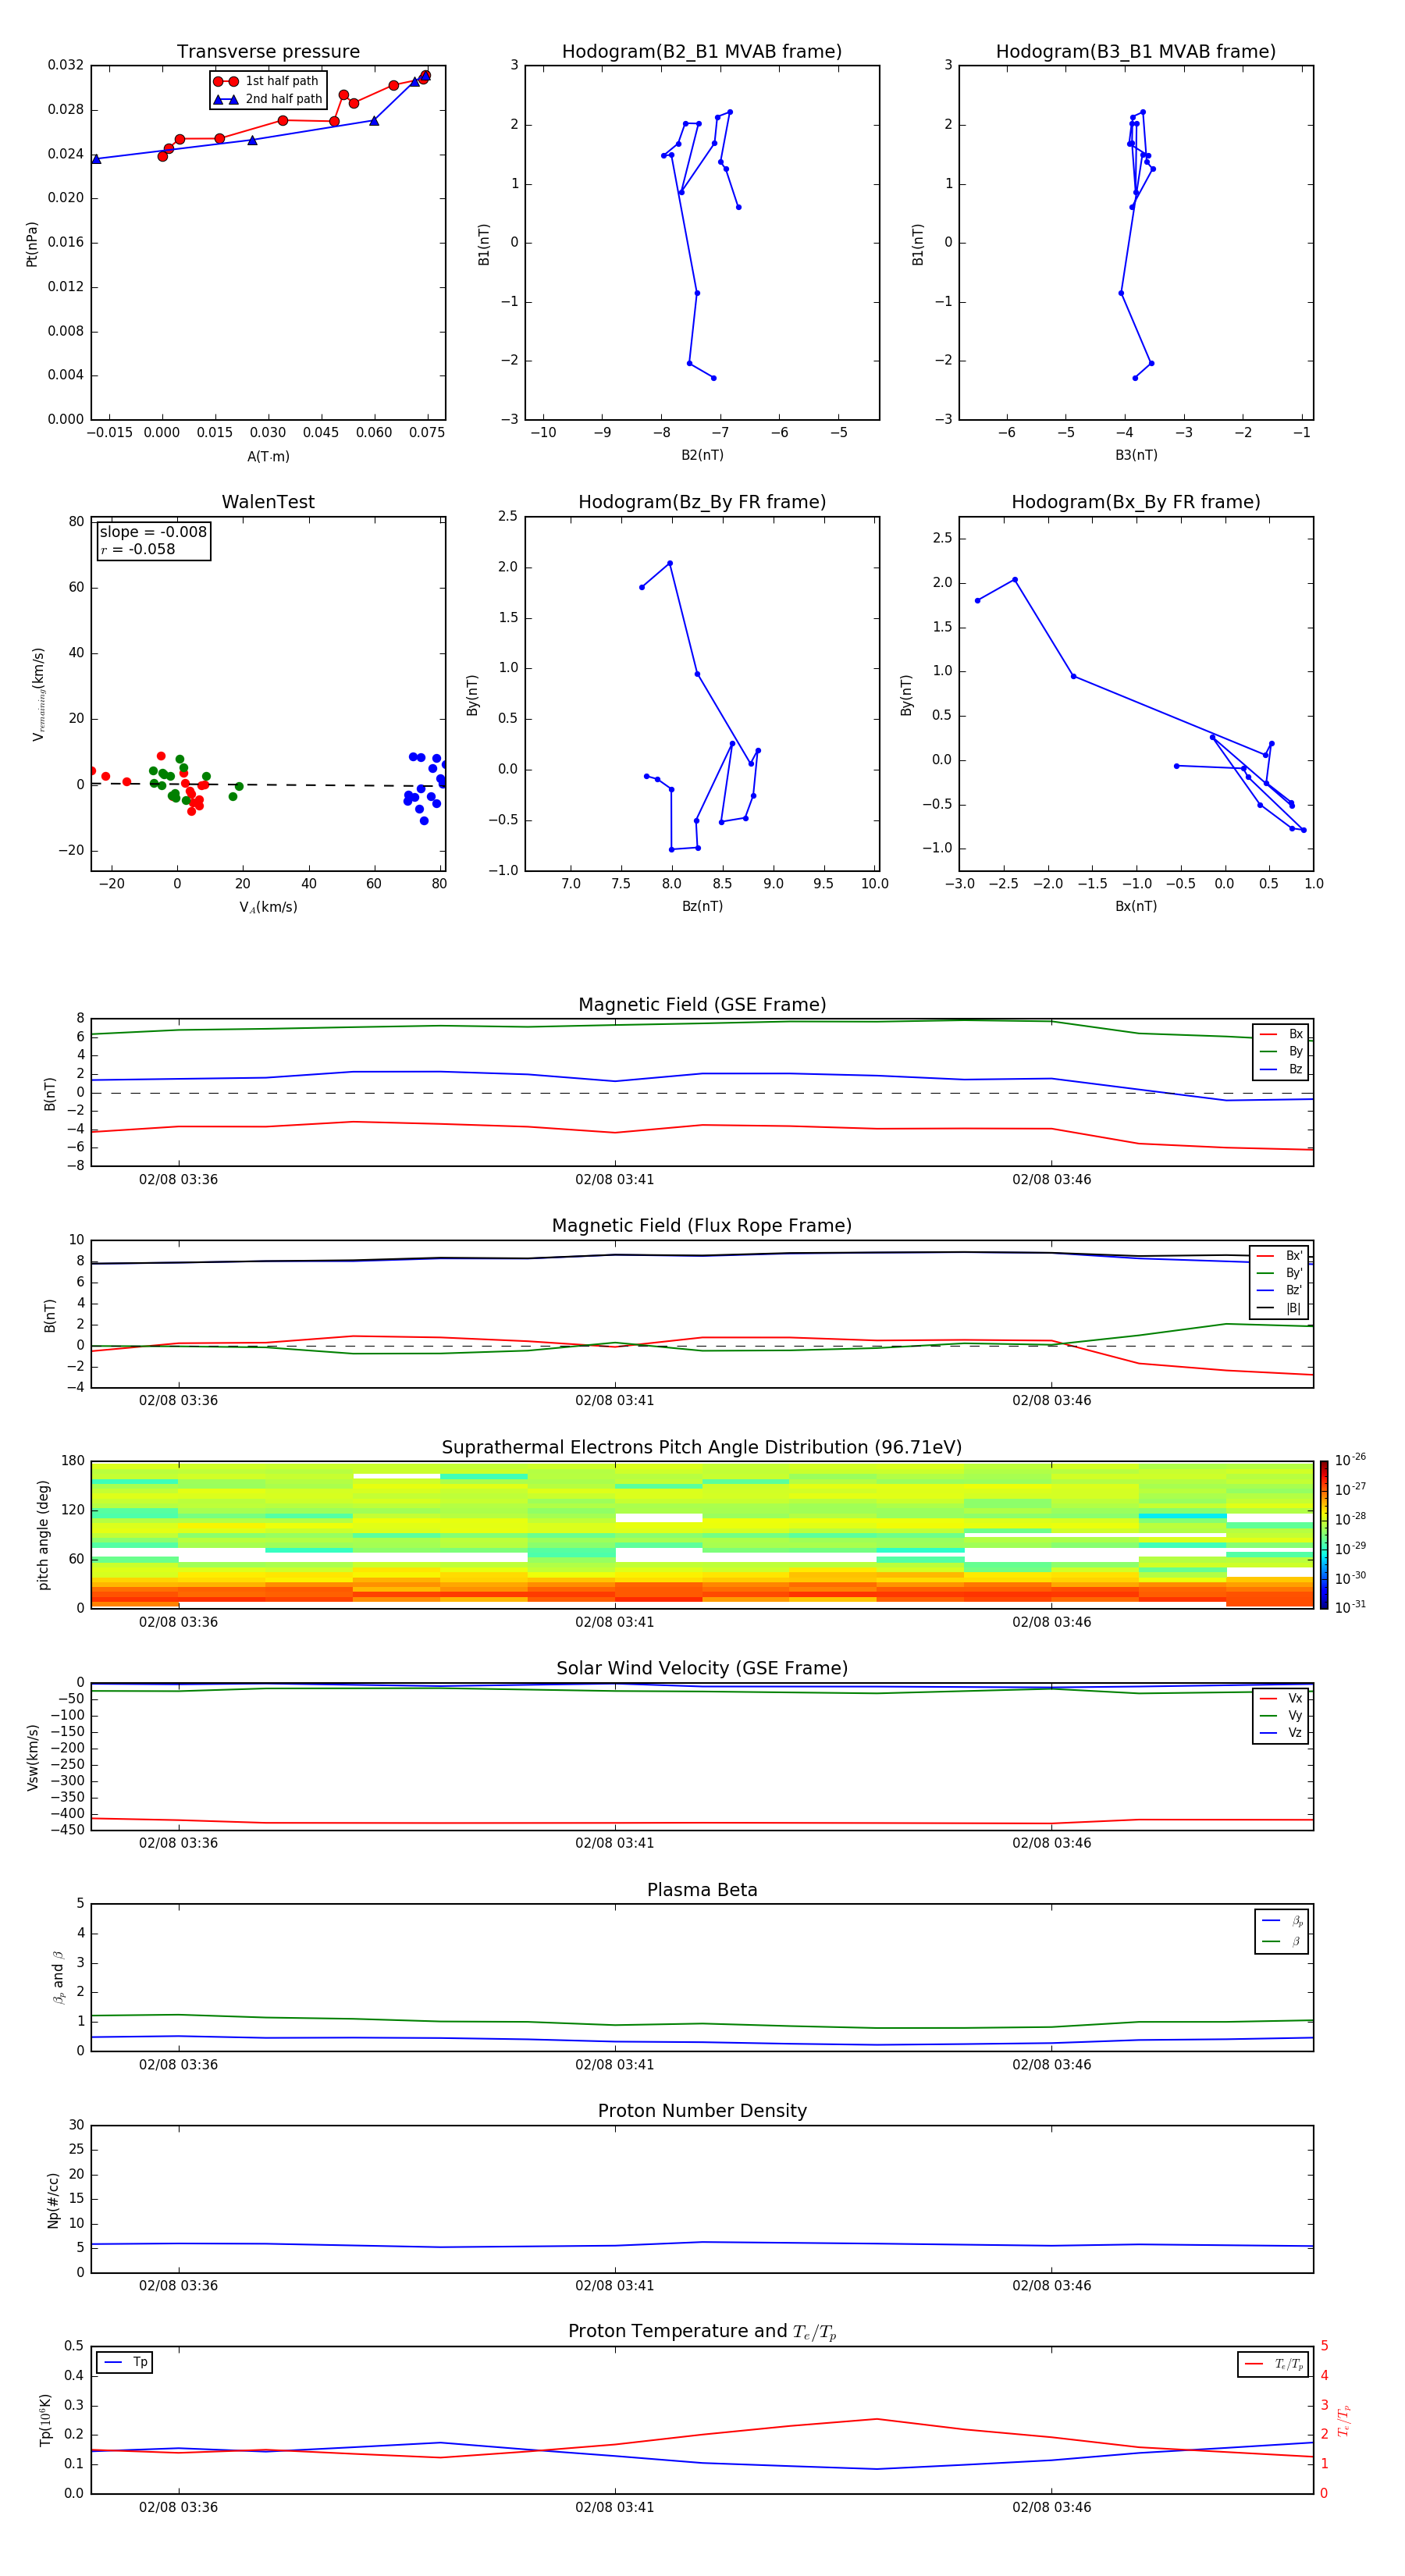Screen dimensions: 1405x2576
Task: Click the 'Vy' legend entry
Action: click(1281, 1715)
